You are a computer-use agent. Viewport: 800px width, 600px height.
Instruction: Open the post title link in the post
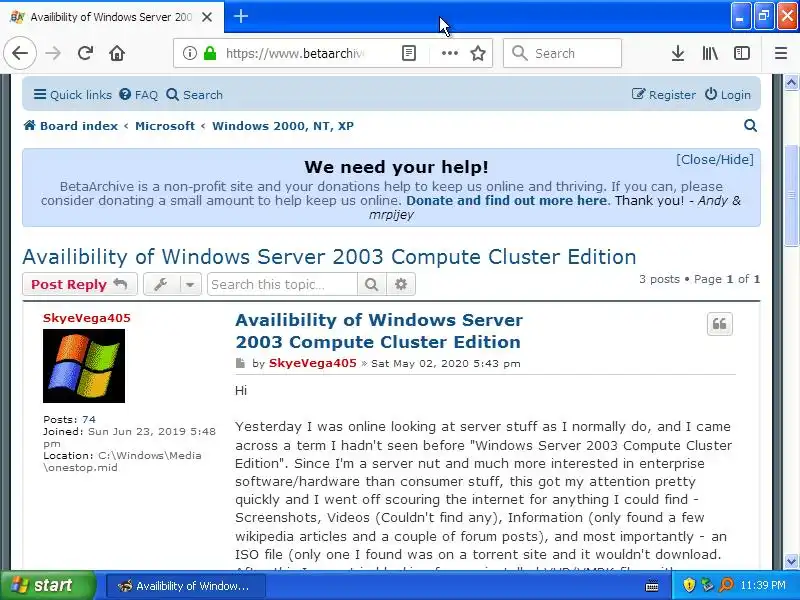(x=379, y=331)
